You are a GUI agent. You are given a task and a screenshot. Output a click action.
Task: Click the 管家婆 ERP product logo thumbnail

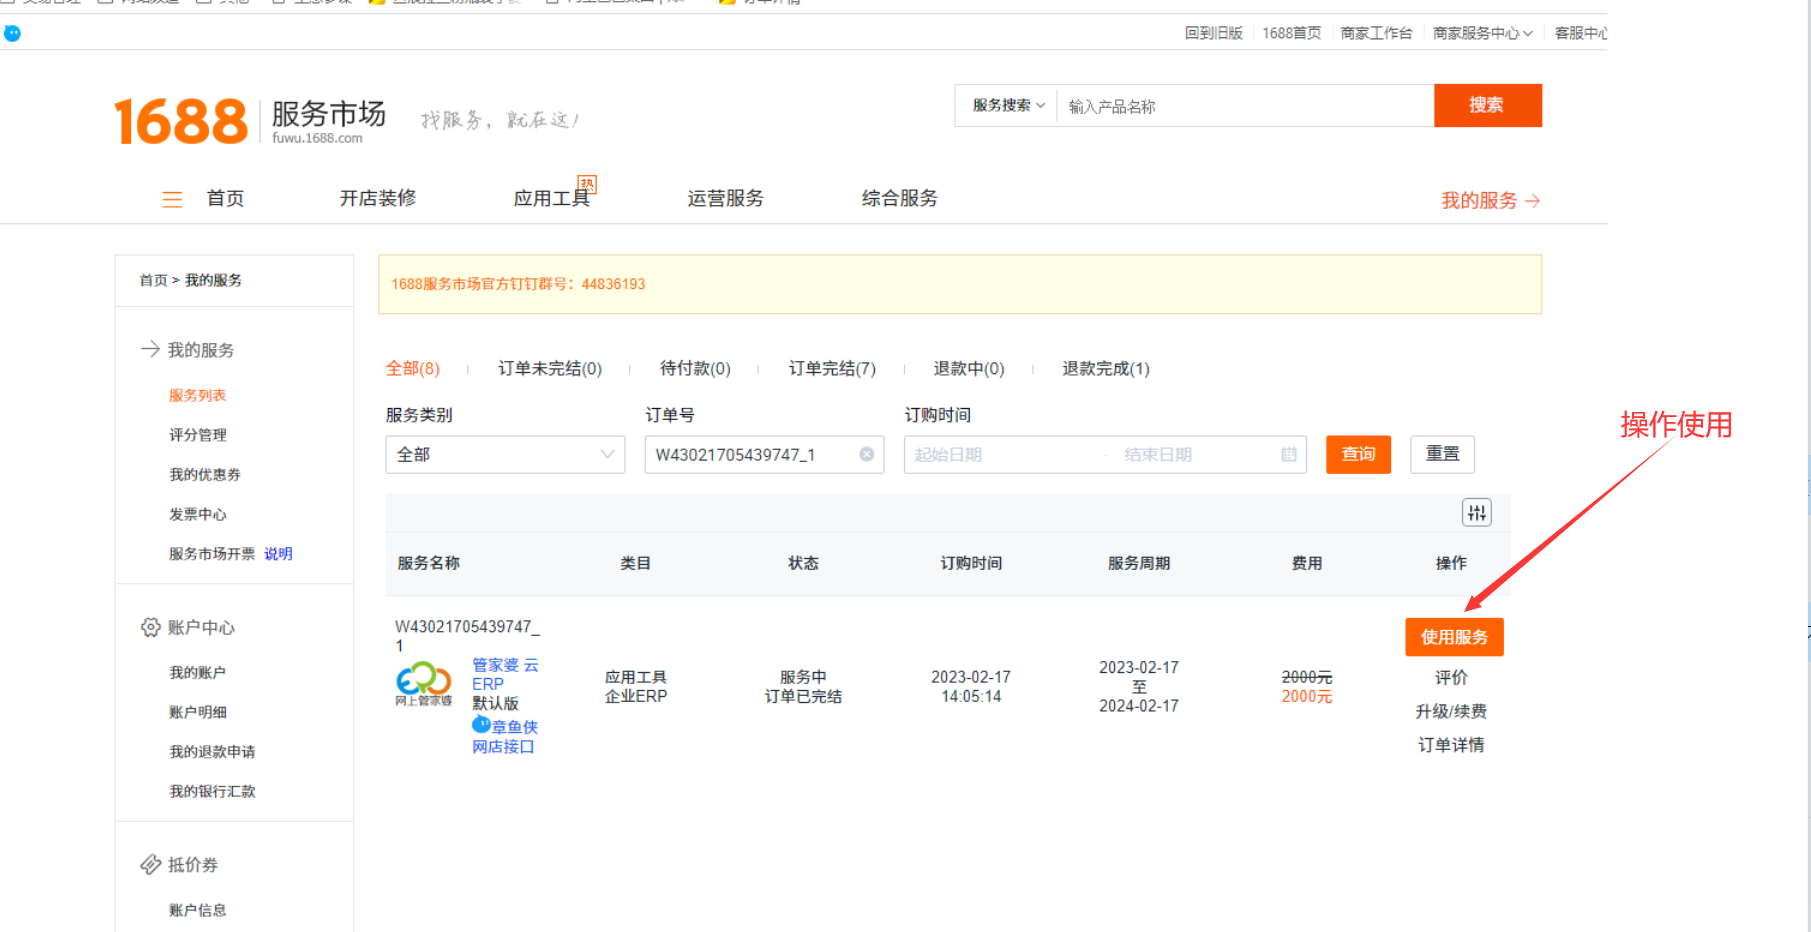pyautogui.click(x=424, y=684)
